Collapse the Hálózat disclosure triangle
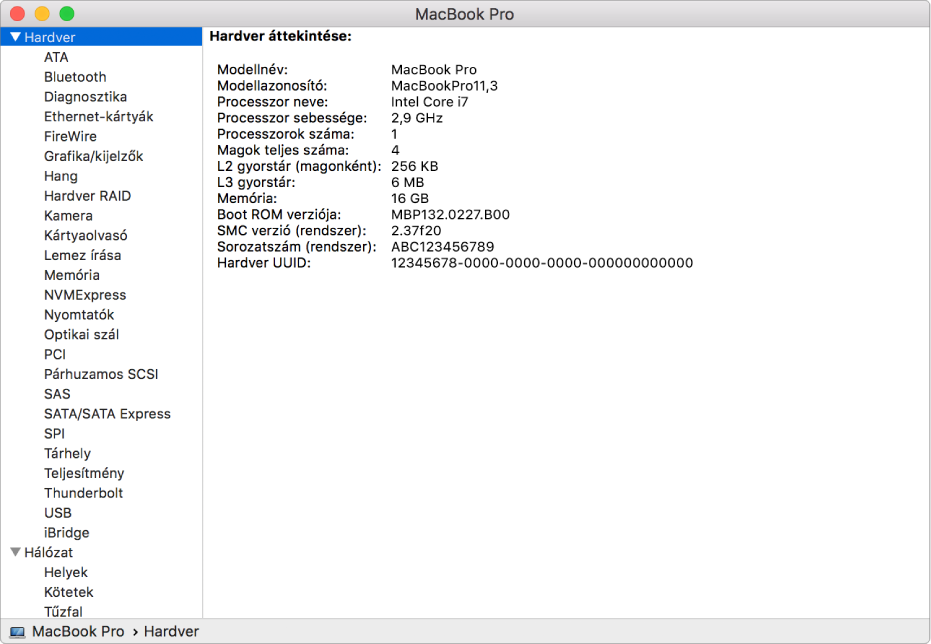This screenshot has width=931, height=644. coord(16,552)
